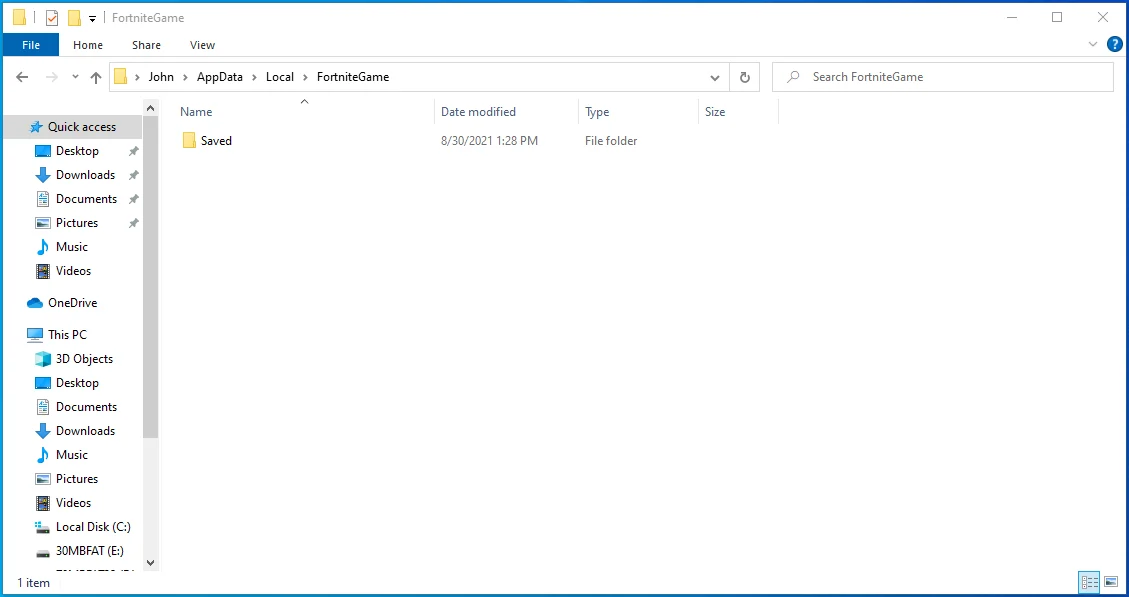The width and height of the screenshot is (1129, 597).
Task: Click the 8/30/2021 1:28 PM date cell
Action: point(490,140)
